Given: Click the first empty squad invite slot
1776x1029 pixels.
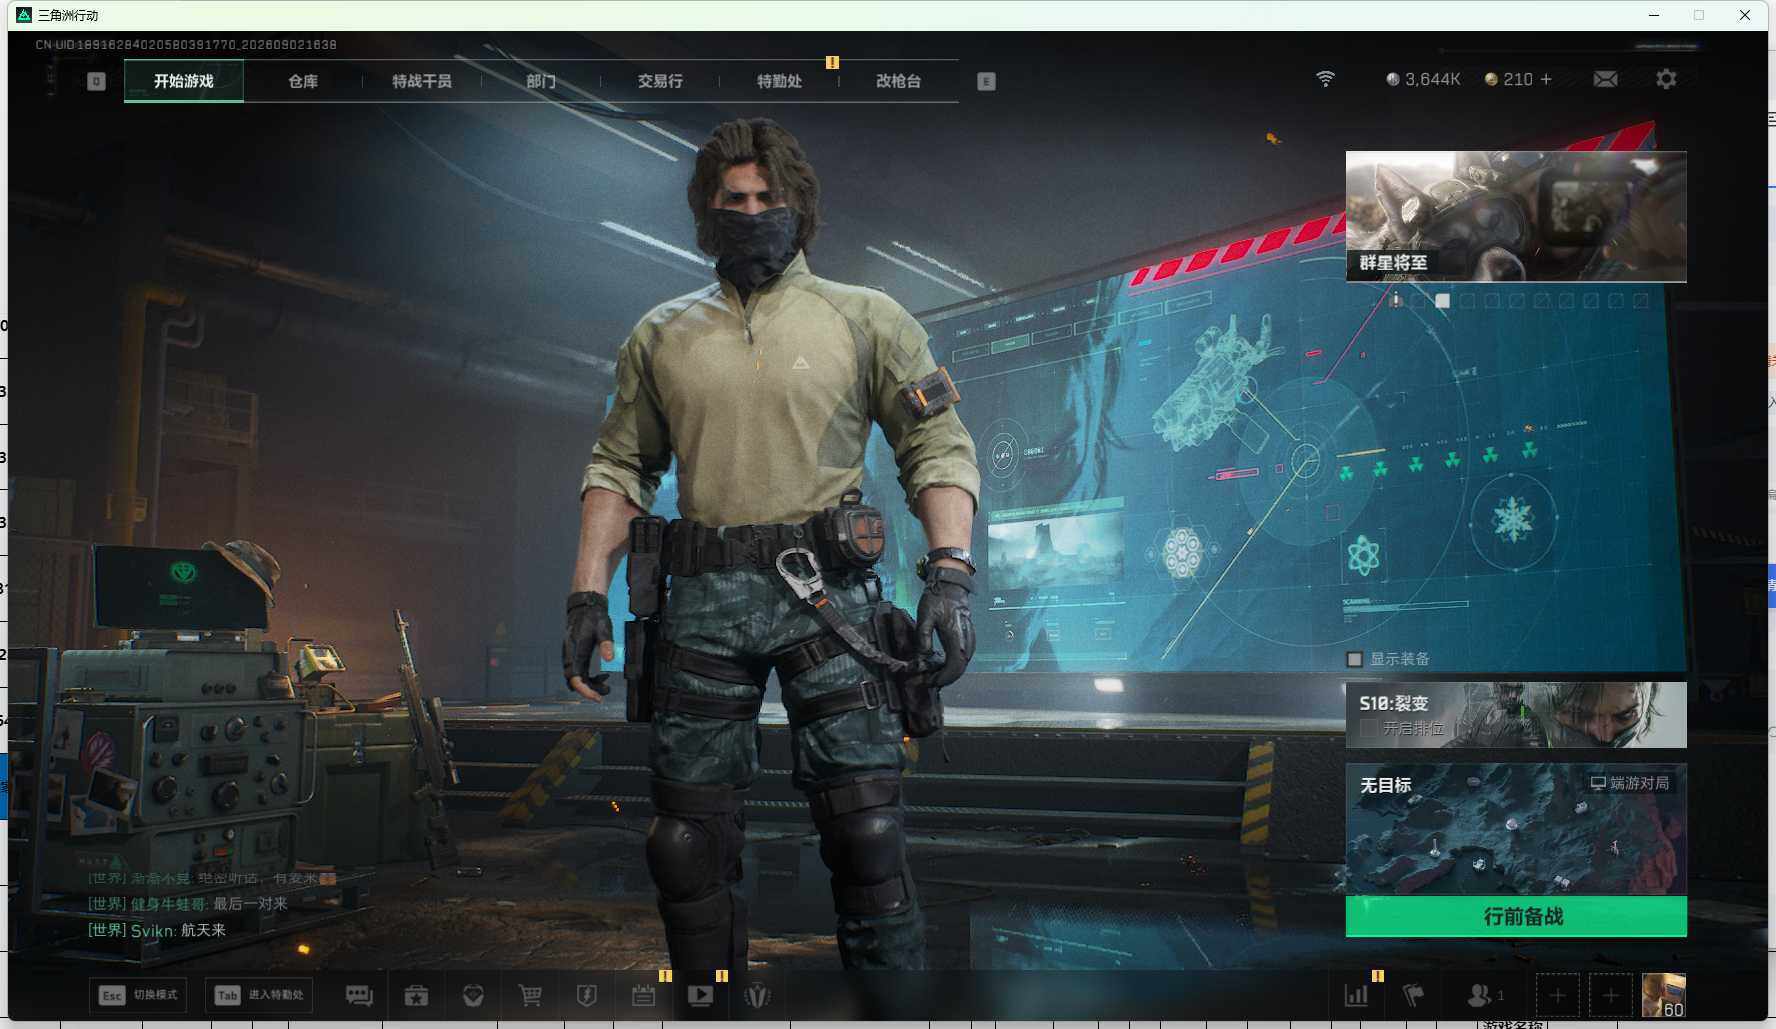Looking at the screenshot, I should 1557,995.
